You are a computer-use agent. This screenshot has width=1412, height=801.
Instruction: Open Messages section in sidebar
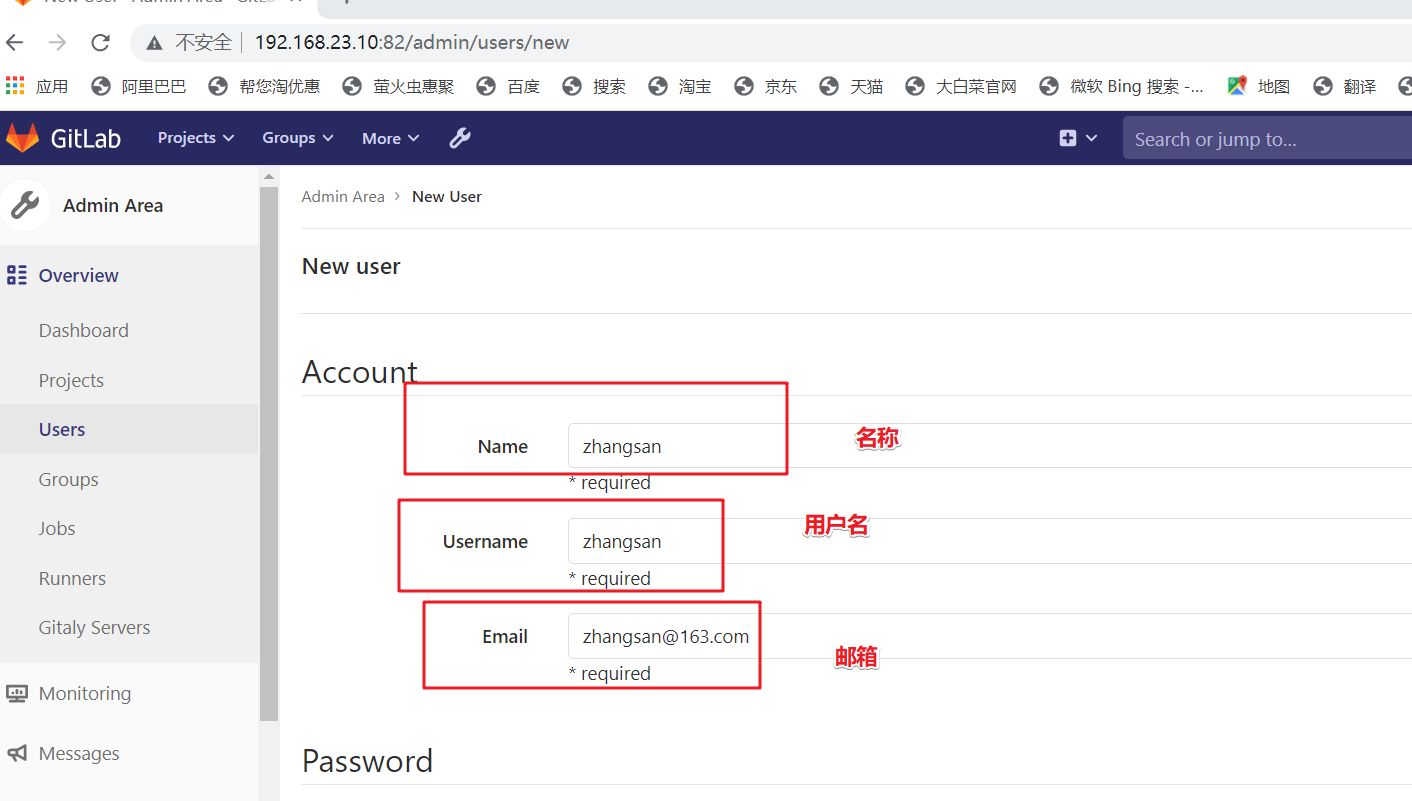pos(79,753)
